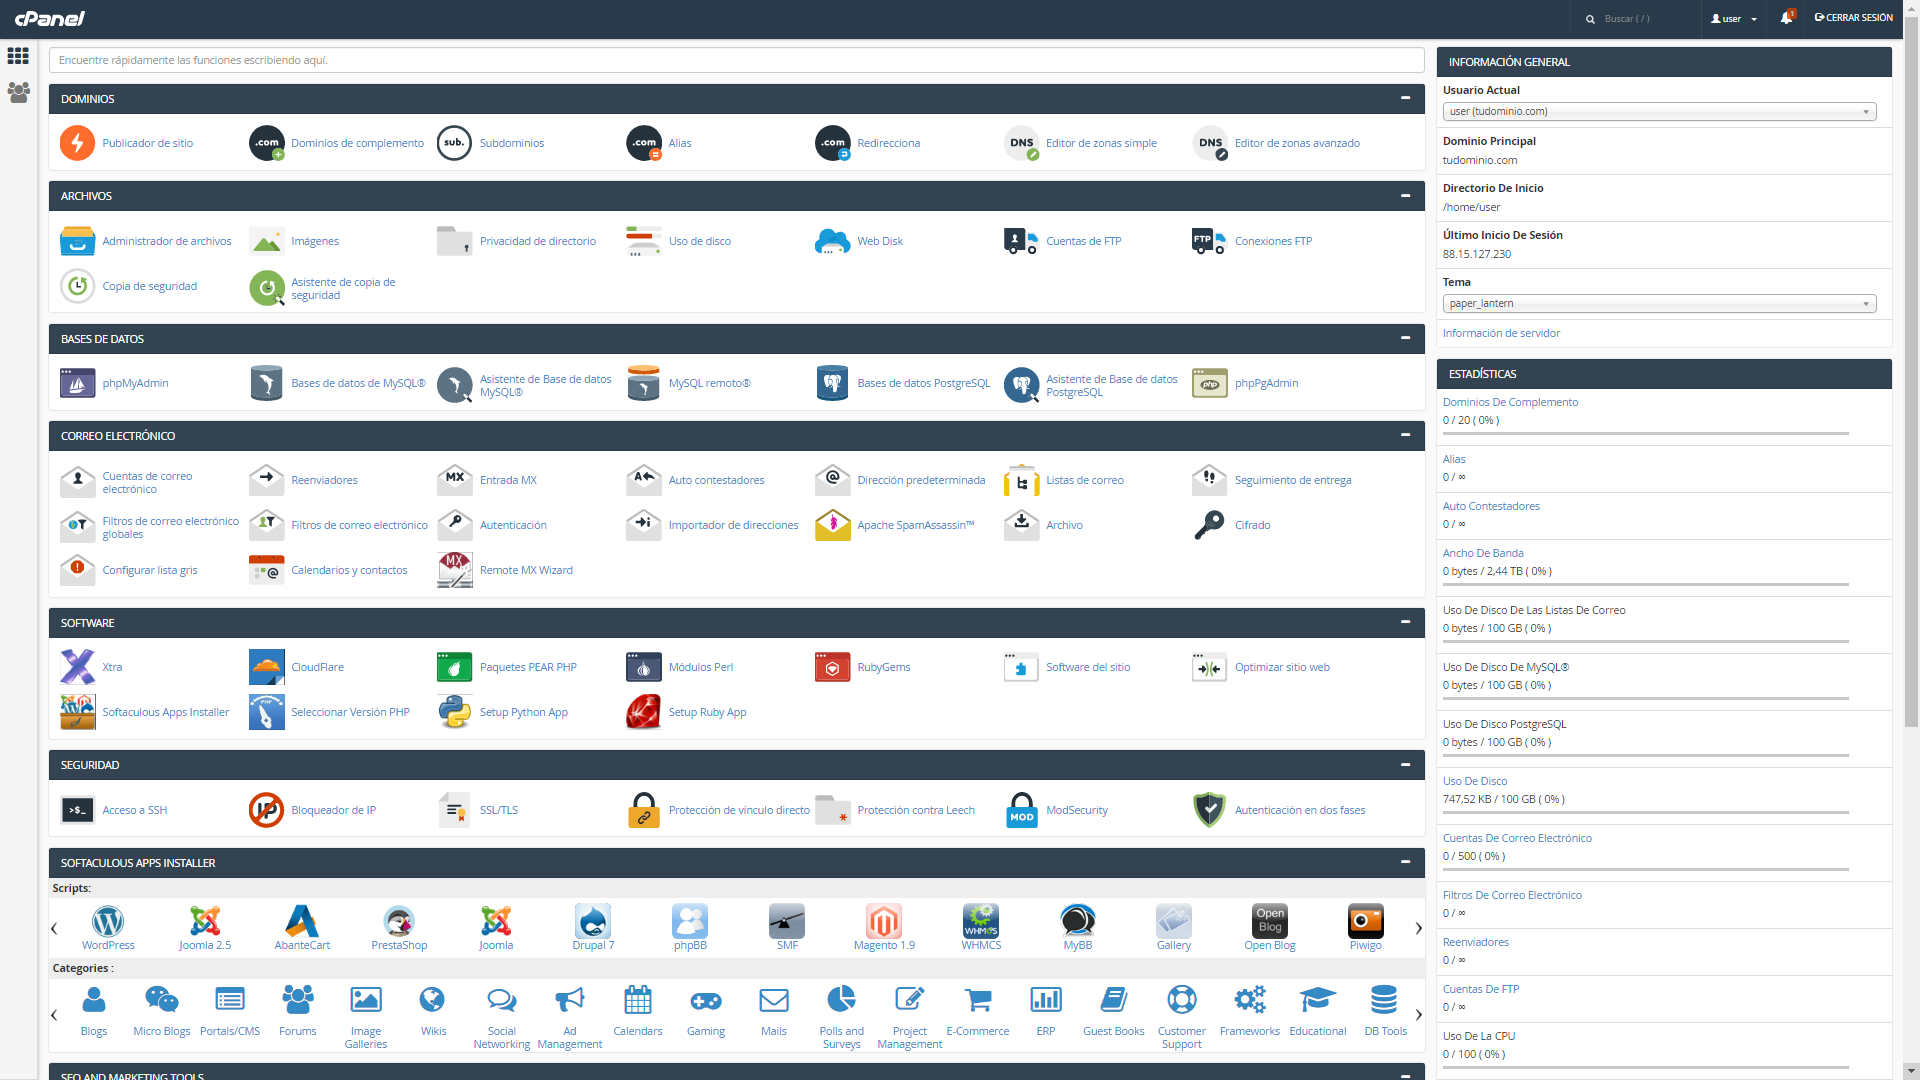Viewport: 1920px width, 1080px height.
Task: Click the Bloqueador de IP icon
Action: click(x=266, y=810)
